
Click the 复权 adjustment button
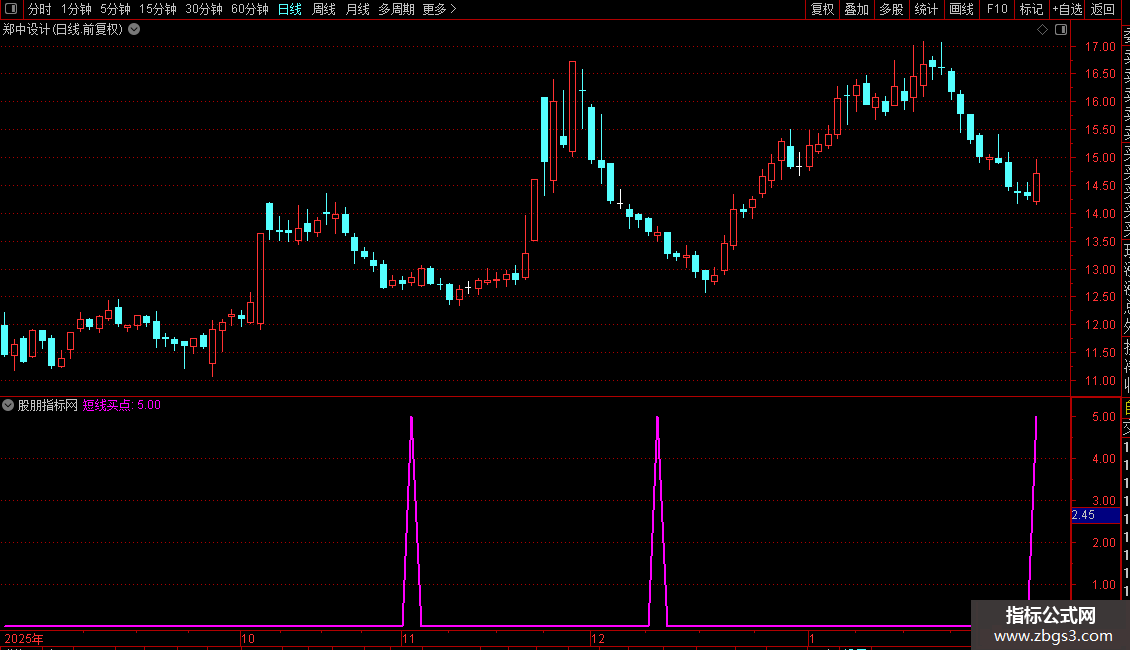tap(822, 9)
